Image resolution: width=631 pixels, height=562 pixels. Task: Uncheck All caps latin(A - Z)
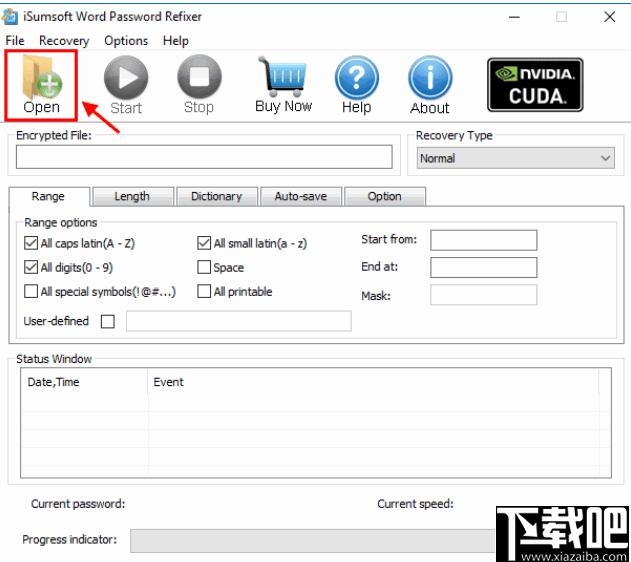[31, 243]
